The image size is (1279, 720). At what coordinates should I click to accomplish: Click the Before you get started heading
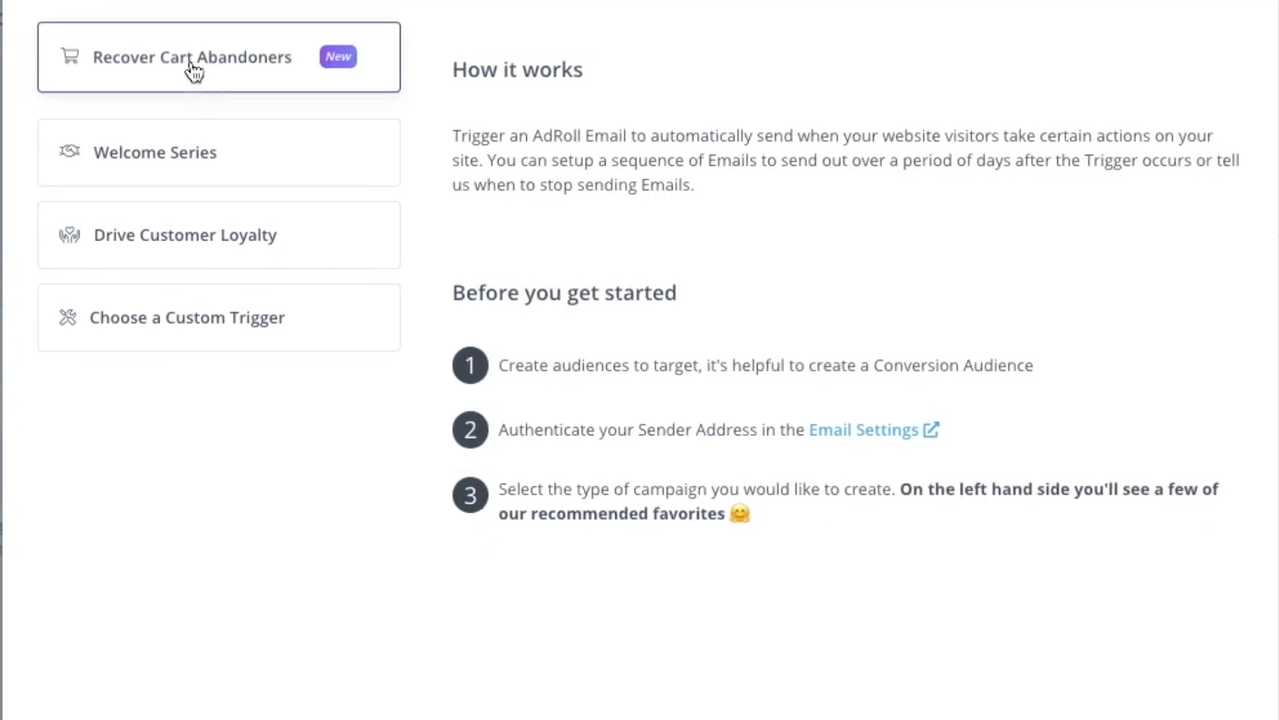564,292
